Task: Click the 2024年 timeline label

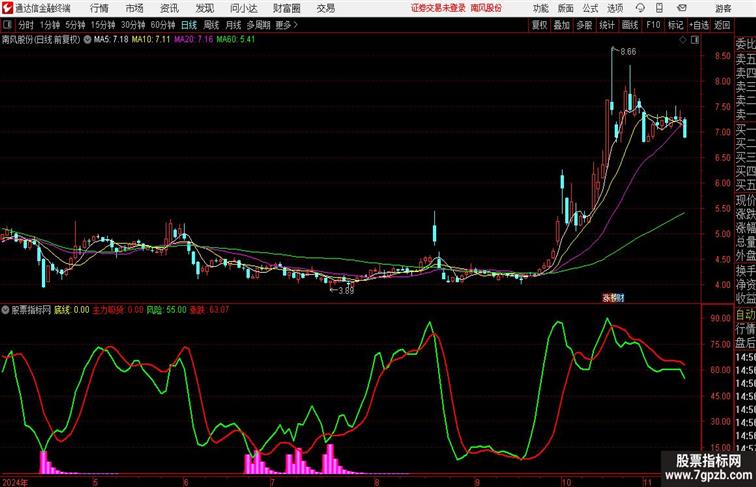Action: point(15,482)
